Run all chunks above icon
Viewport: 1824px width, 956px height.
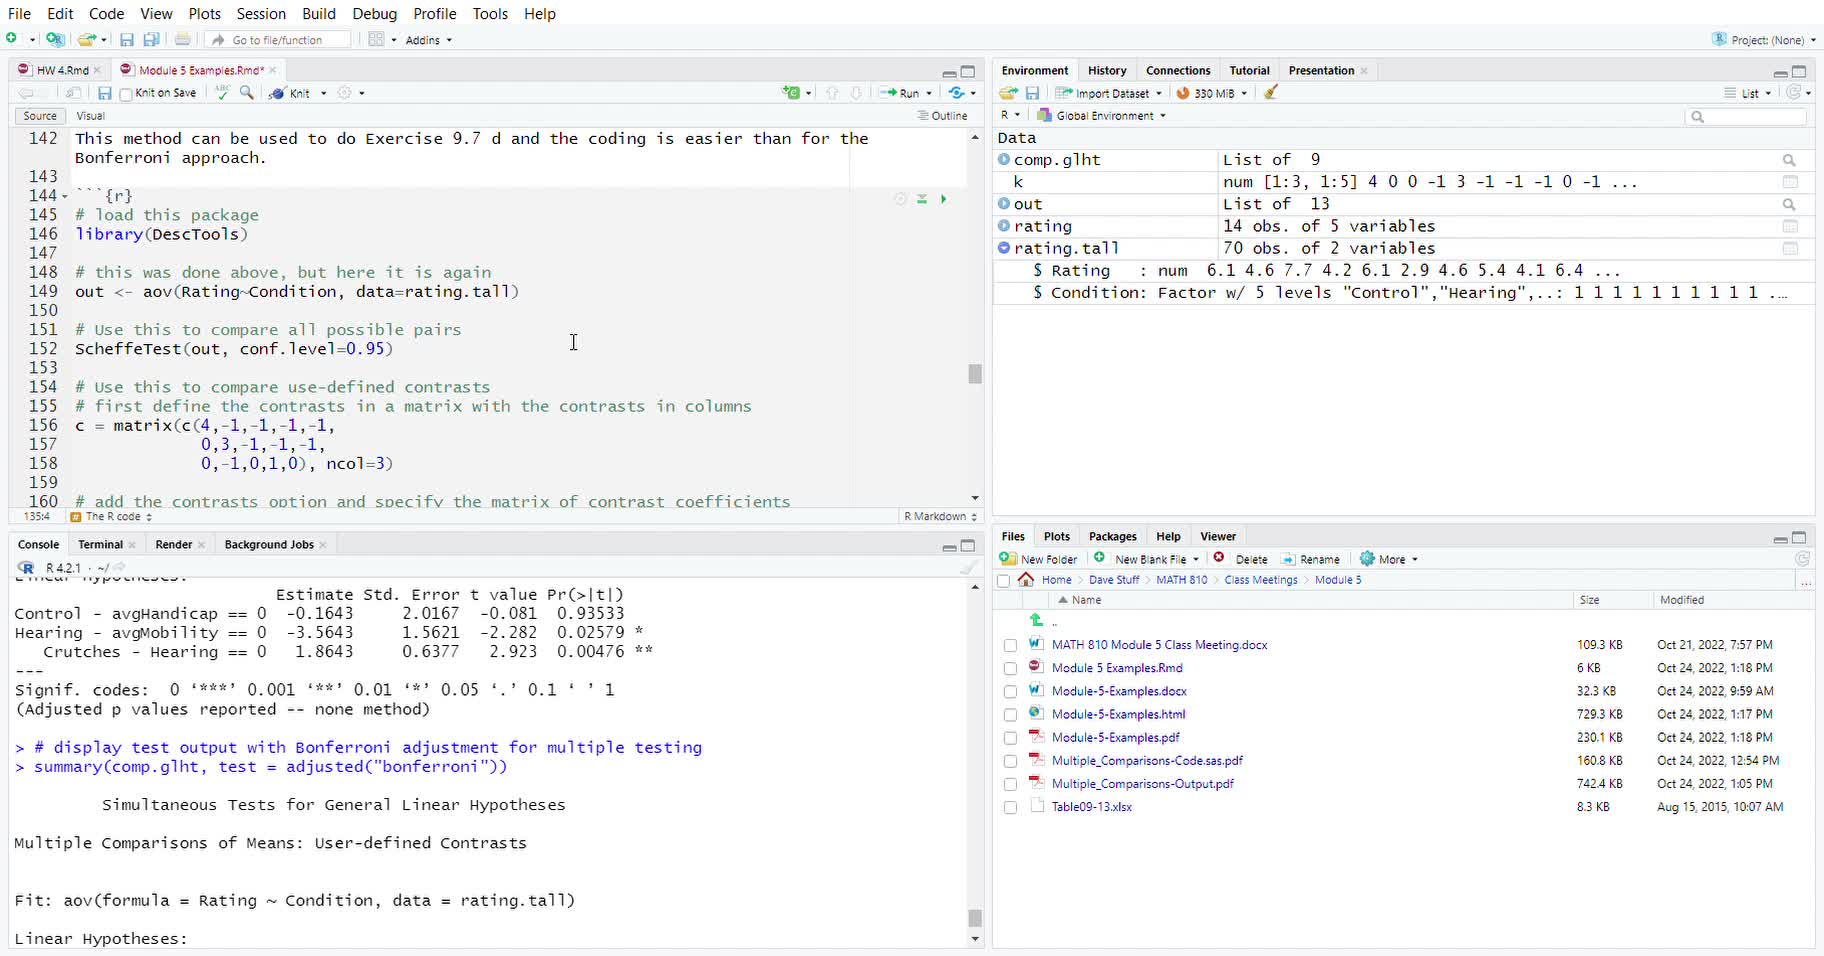(922, 199)
